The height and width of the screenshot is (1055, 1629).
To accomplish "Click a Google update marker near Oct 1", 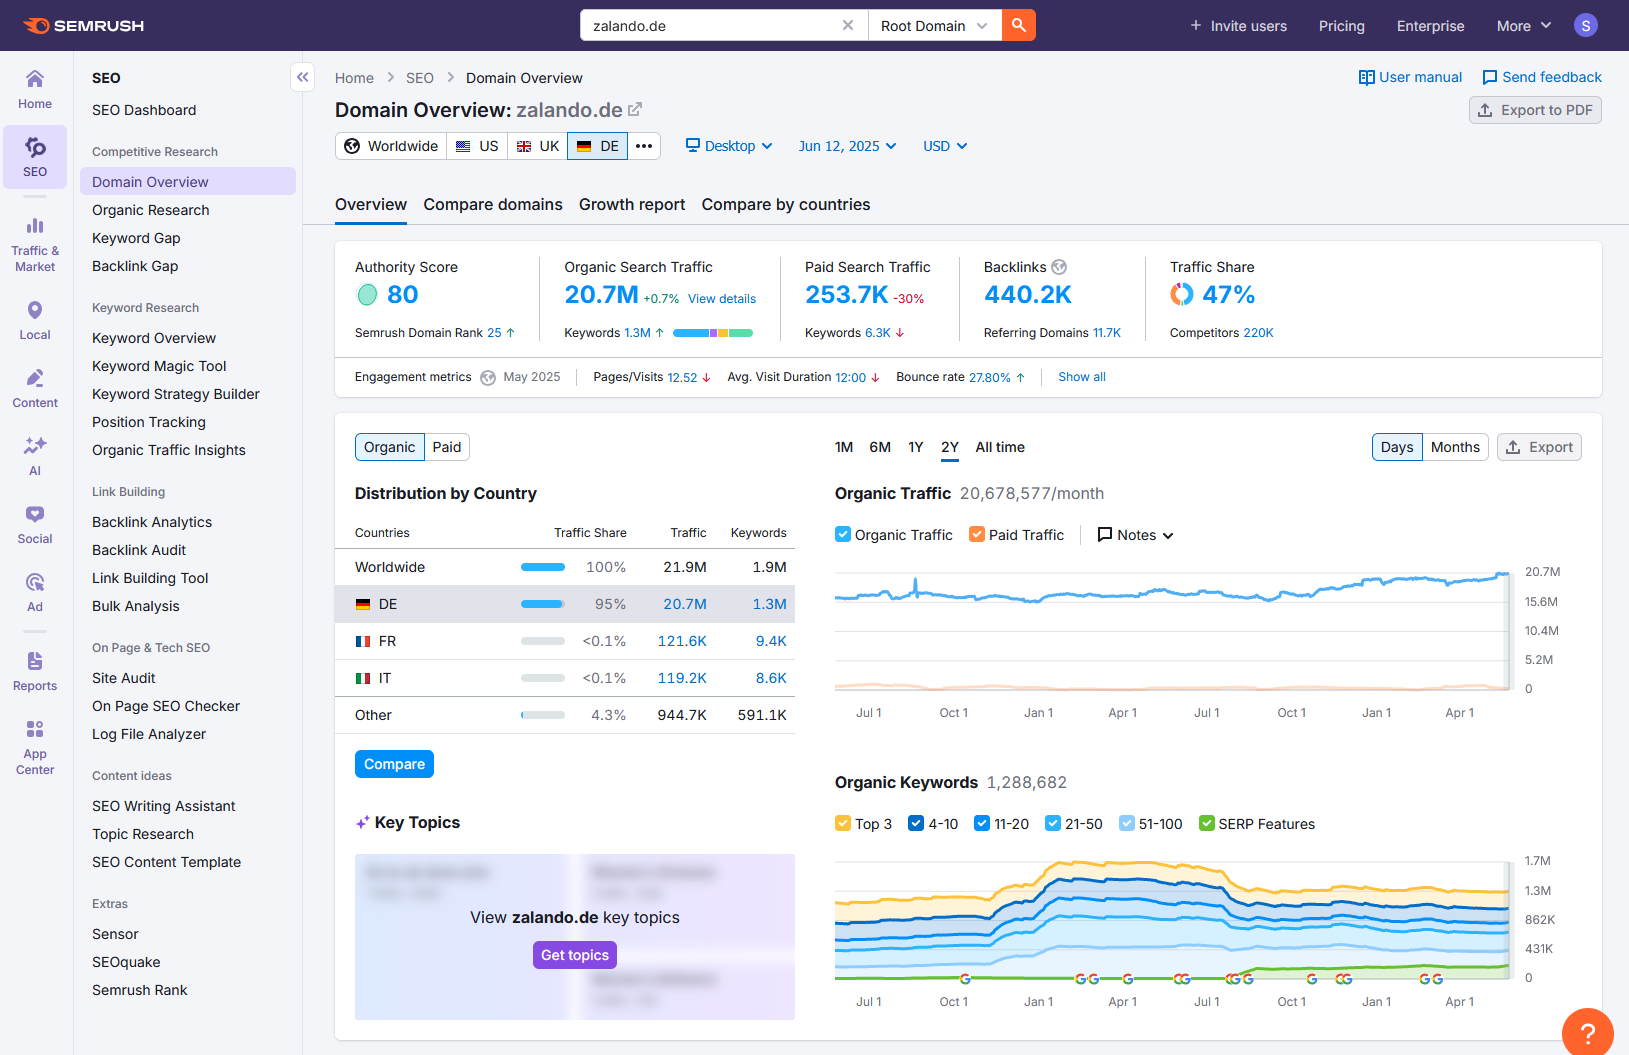I will [x=965, y=978].
